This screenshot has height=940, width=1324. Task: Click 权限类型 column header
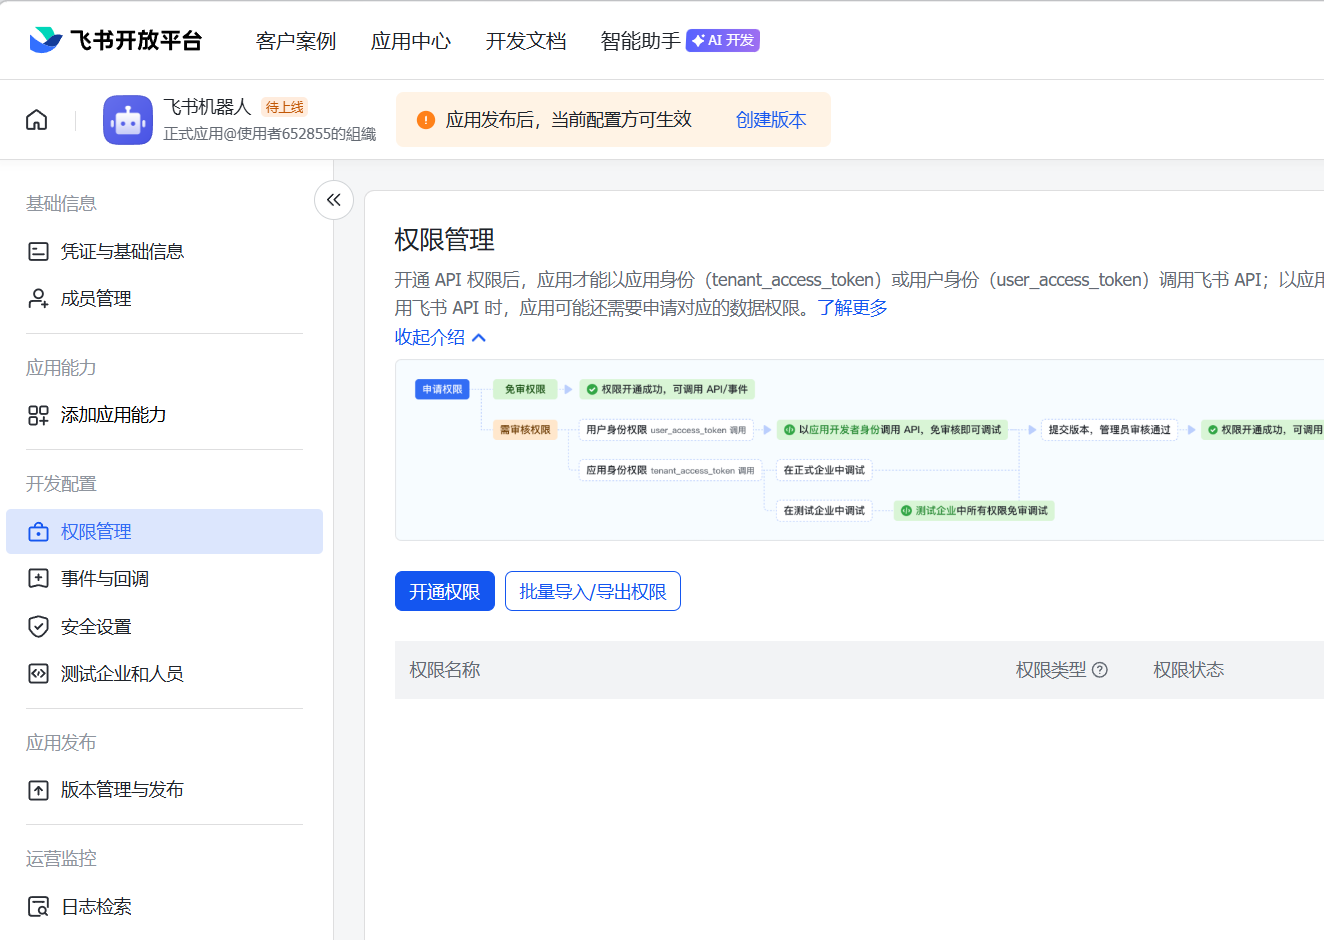point(1051,670)
